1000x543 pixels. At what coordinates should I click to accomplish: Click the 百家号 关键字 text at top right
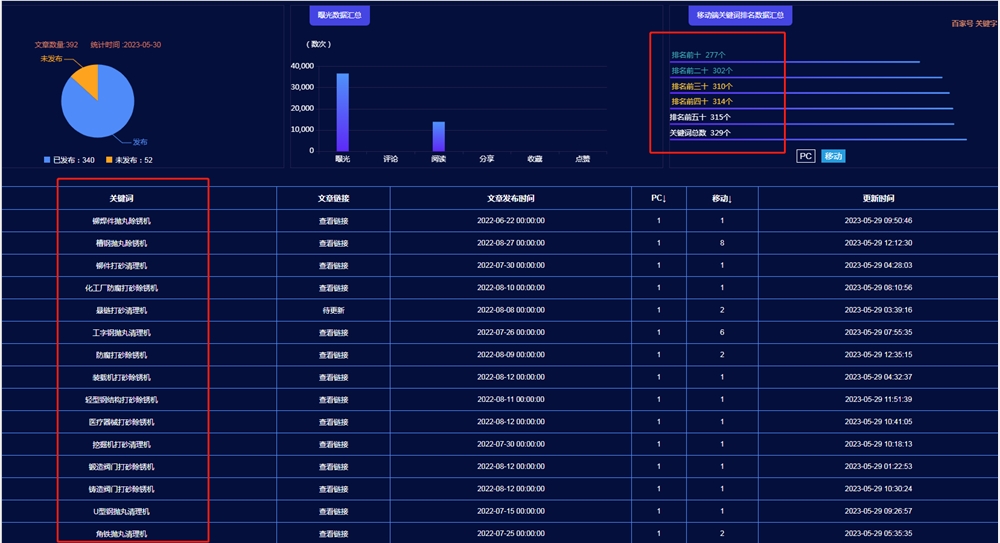pos(974,24)
